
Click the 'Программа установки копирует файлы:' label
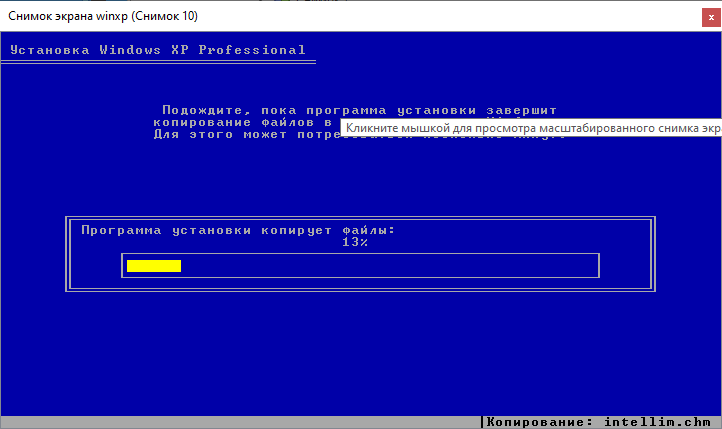[238, 230]
